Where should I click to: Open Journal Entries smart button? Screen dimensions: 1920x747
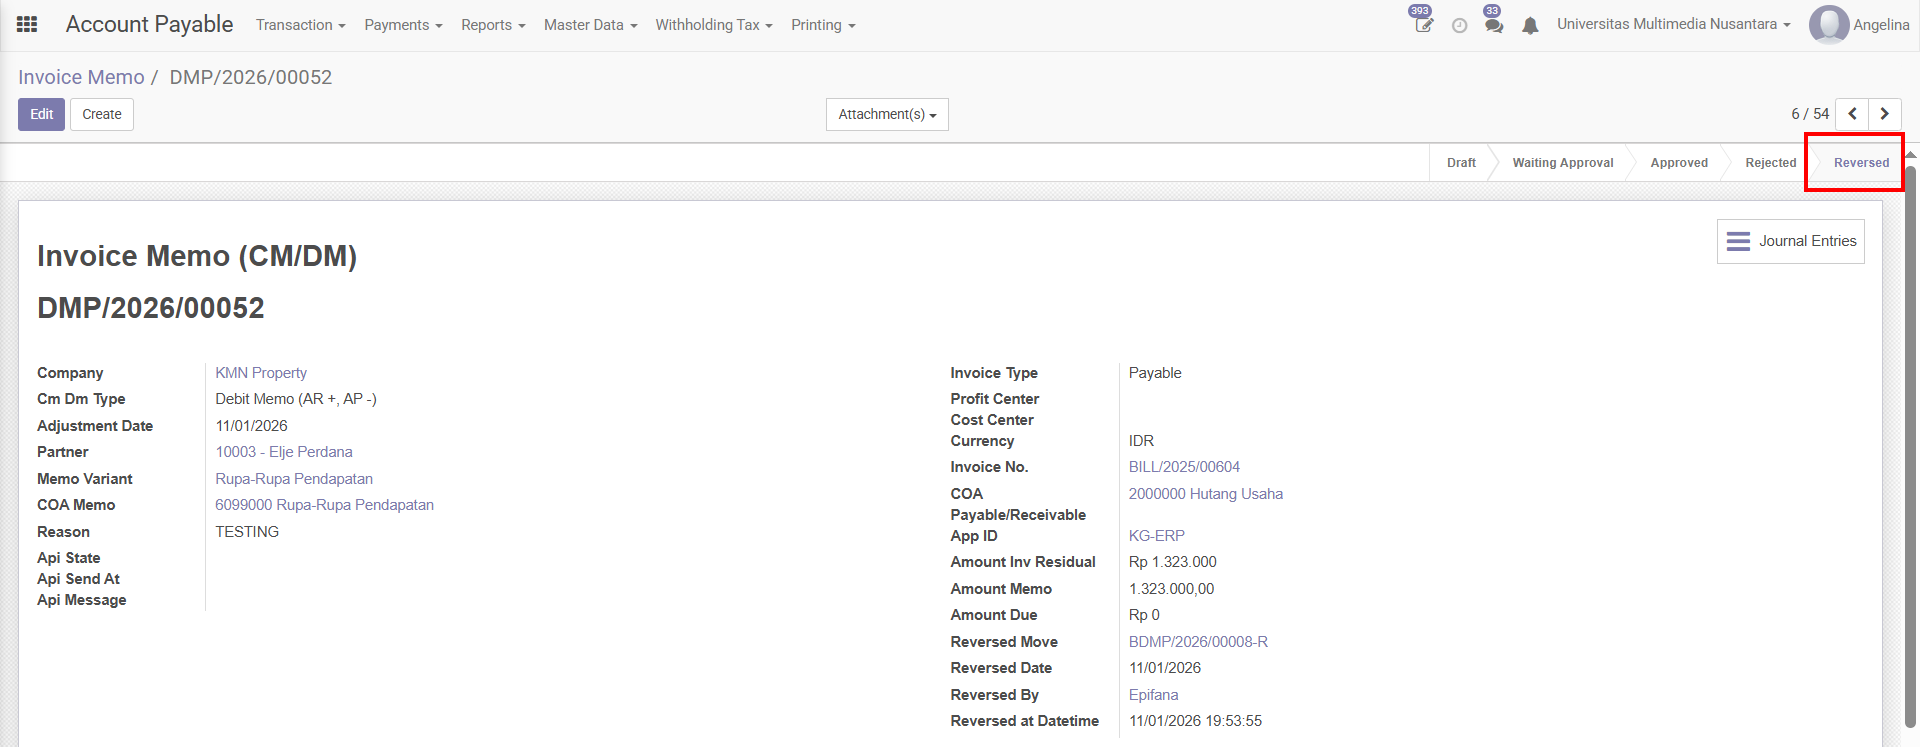coord(1790,241)
